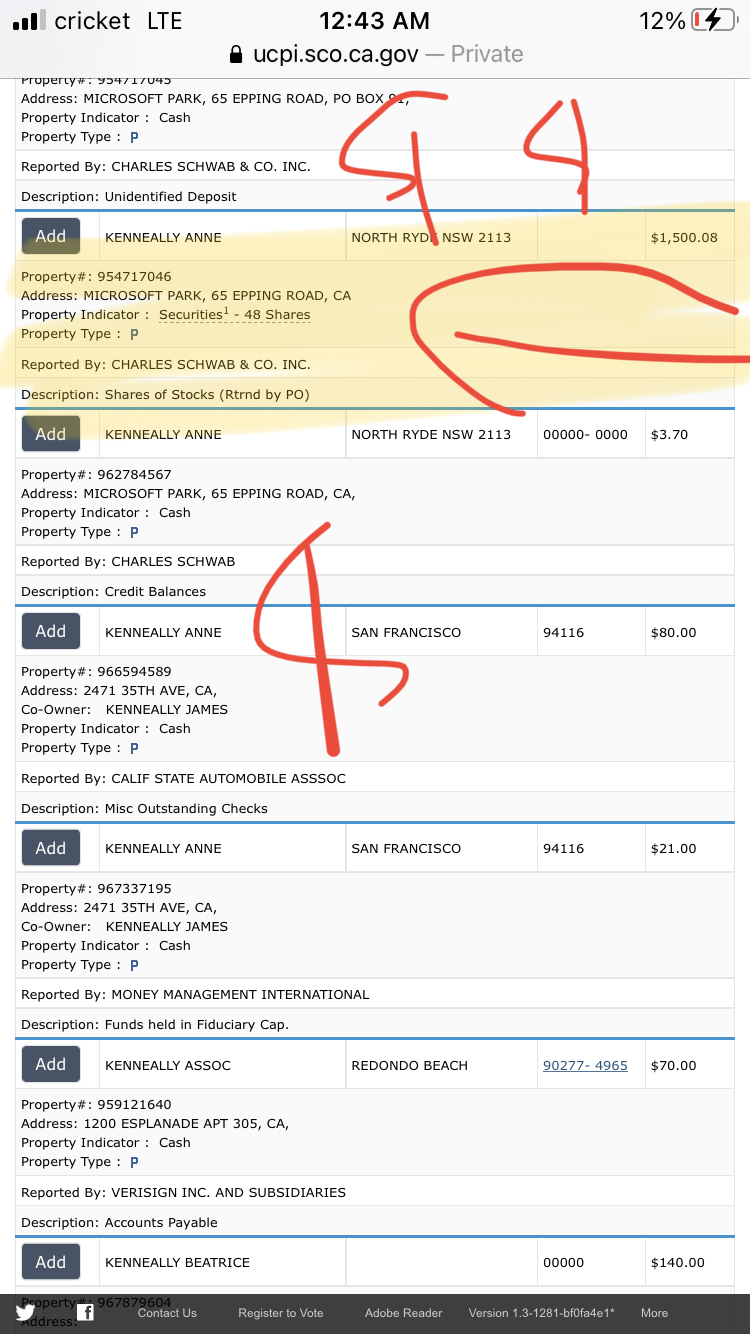Click Description: Credit Balances
Viewport: 750px width, 1334px height.
[x=114, y=592]
